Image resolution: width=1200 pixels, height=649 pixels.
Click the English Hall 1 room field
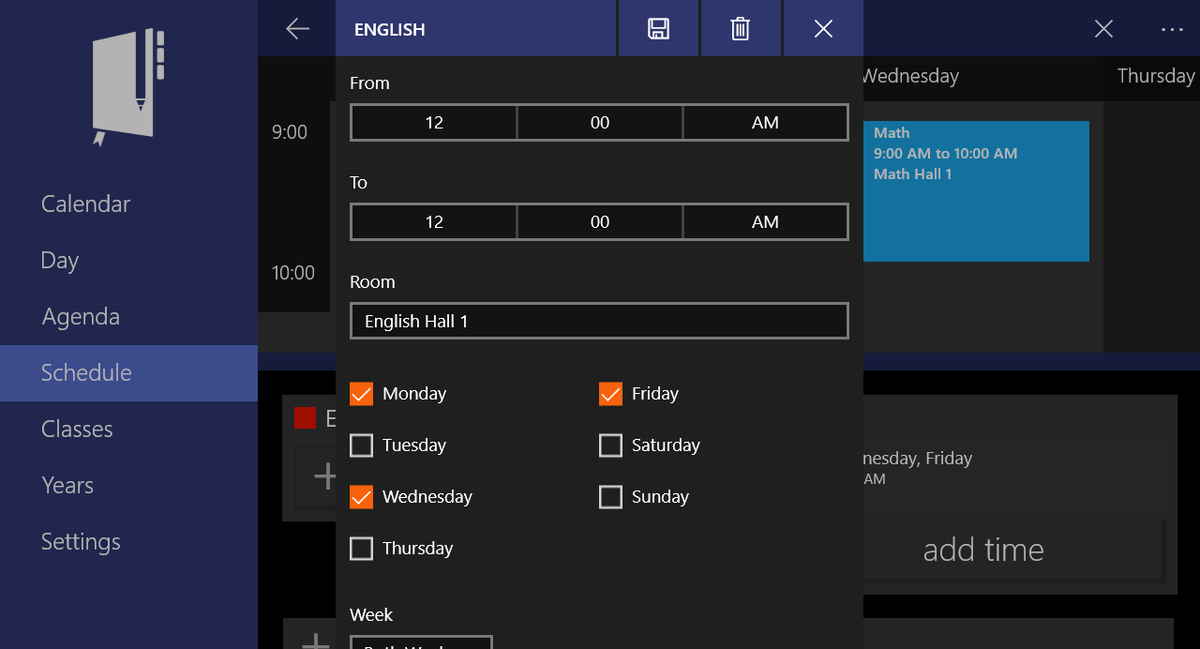tap(599, 321)
